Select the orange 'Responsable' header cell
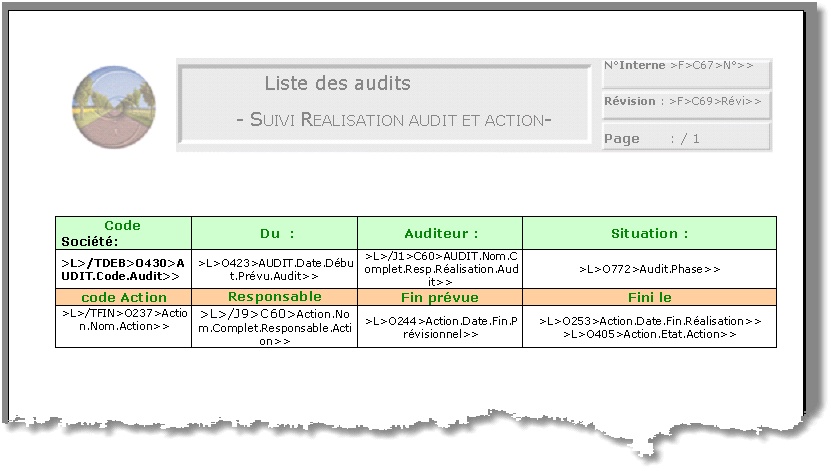The width and height of the screenshot is (831, 471). click(x=274, y=297)
